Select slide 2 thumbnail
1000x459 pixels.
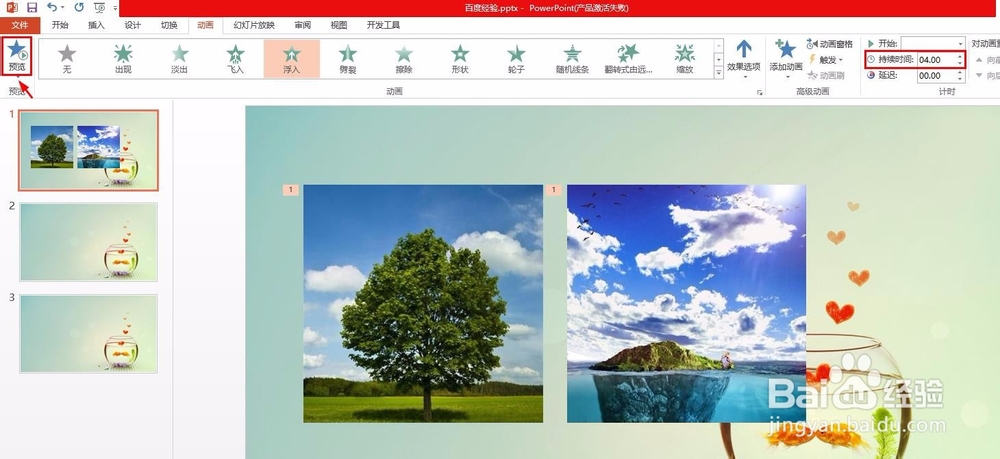tap(89, 242)
